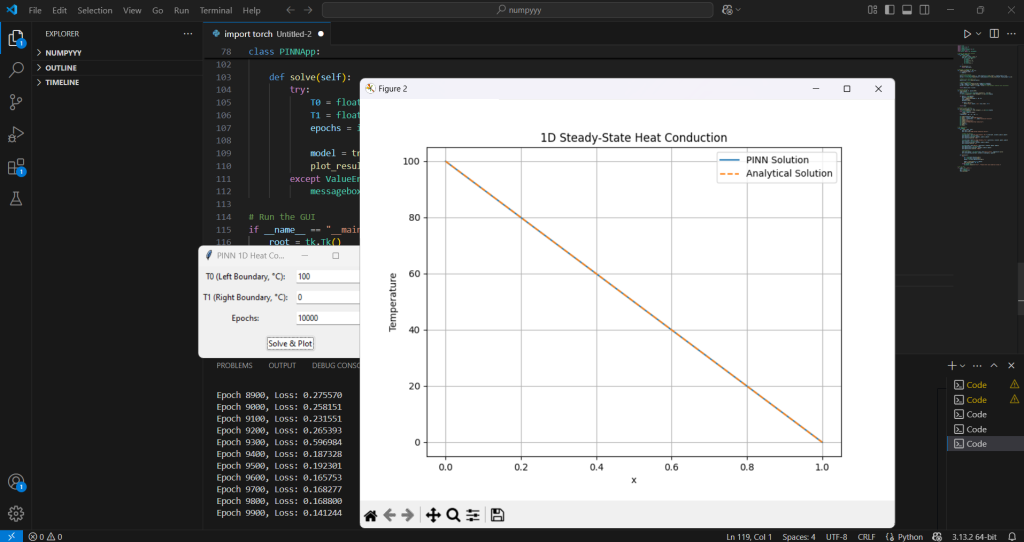Select the Pan axes tool in figure toolbar
Image resolution: width=1024 pixels, height=542 pixels.
pos(433,515)
